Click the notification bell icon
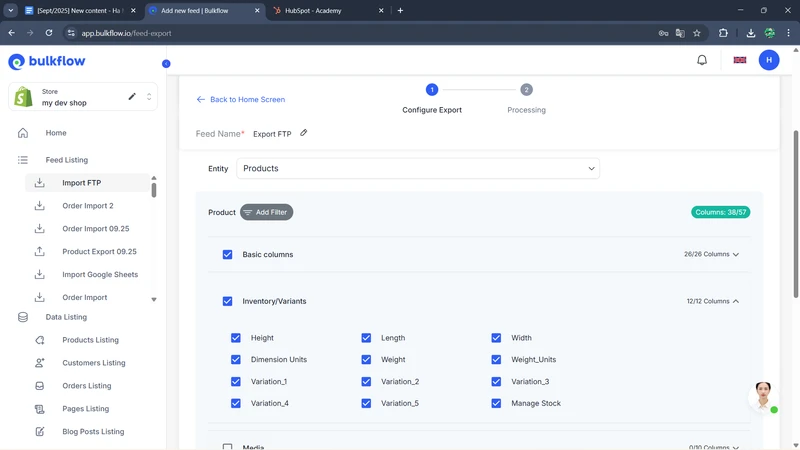800x450 pixels. point(702,60)
